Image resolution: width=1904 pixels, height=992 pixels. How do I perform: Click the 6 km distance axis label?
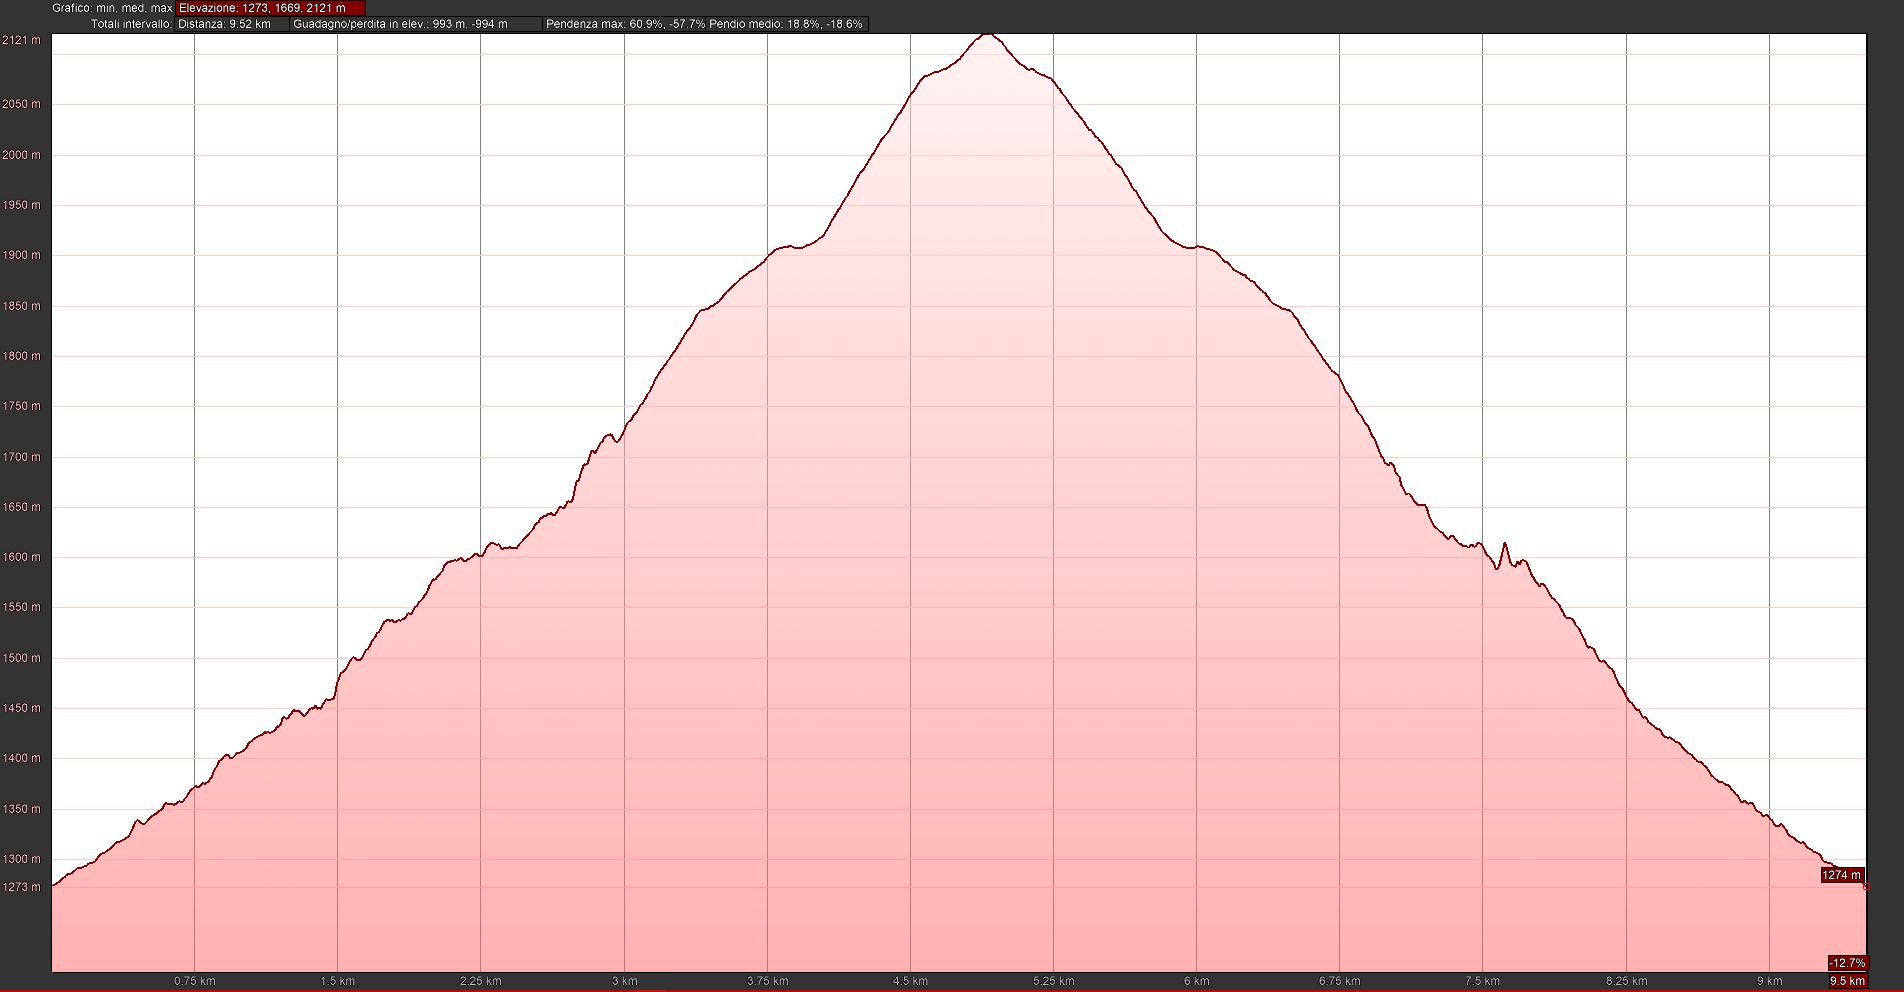(1196, 981)
